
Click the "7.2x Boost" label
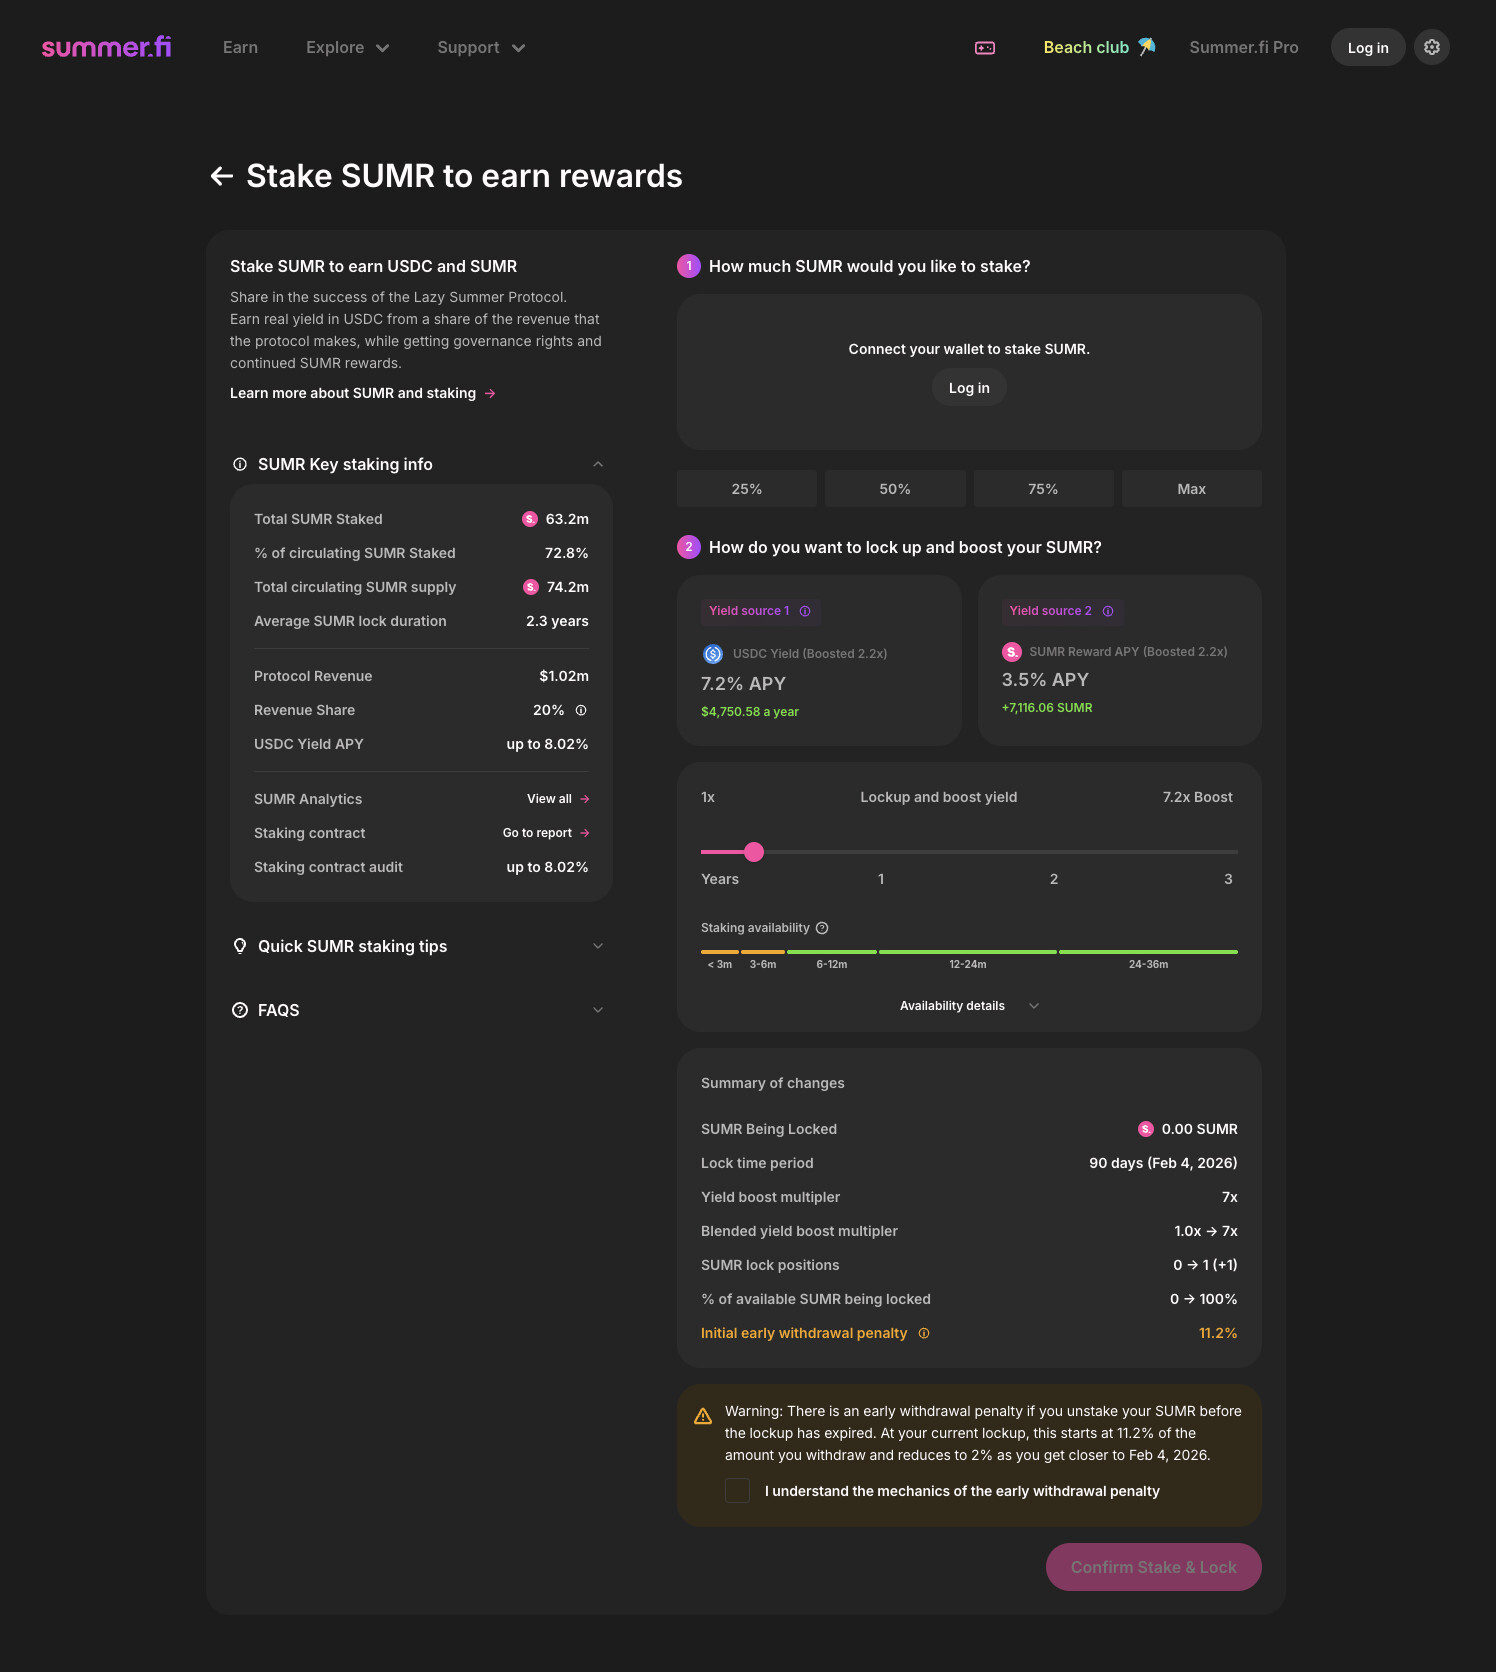[x=1198, y=797]
